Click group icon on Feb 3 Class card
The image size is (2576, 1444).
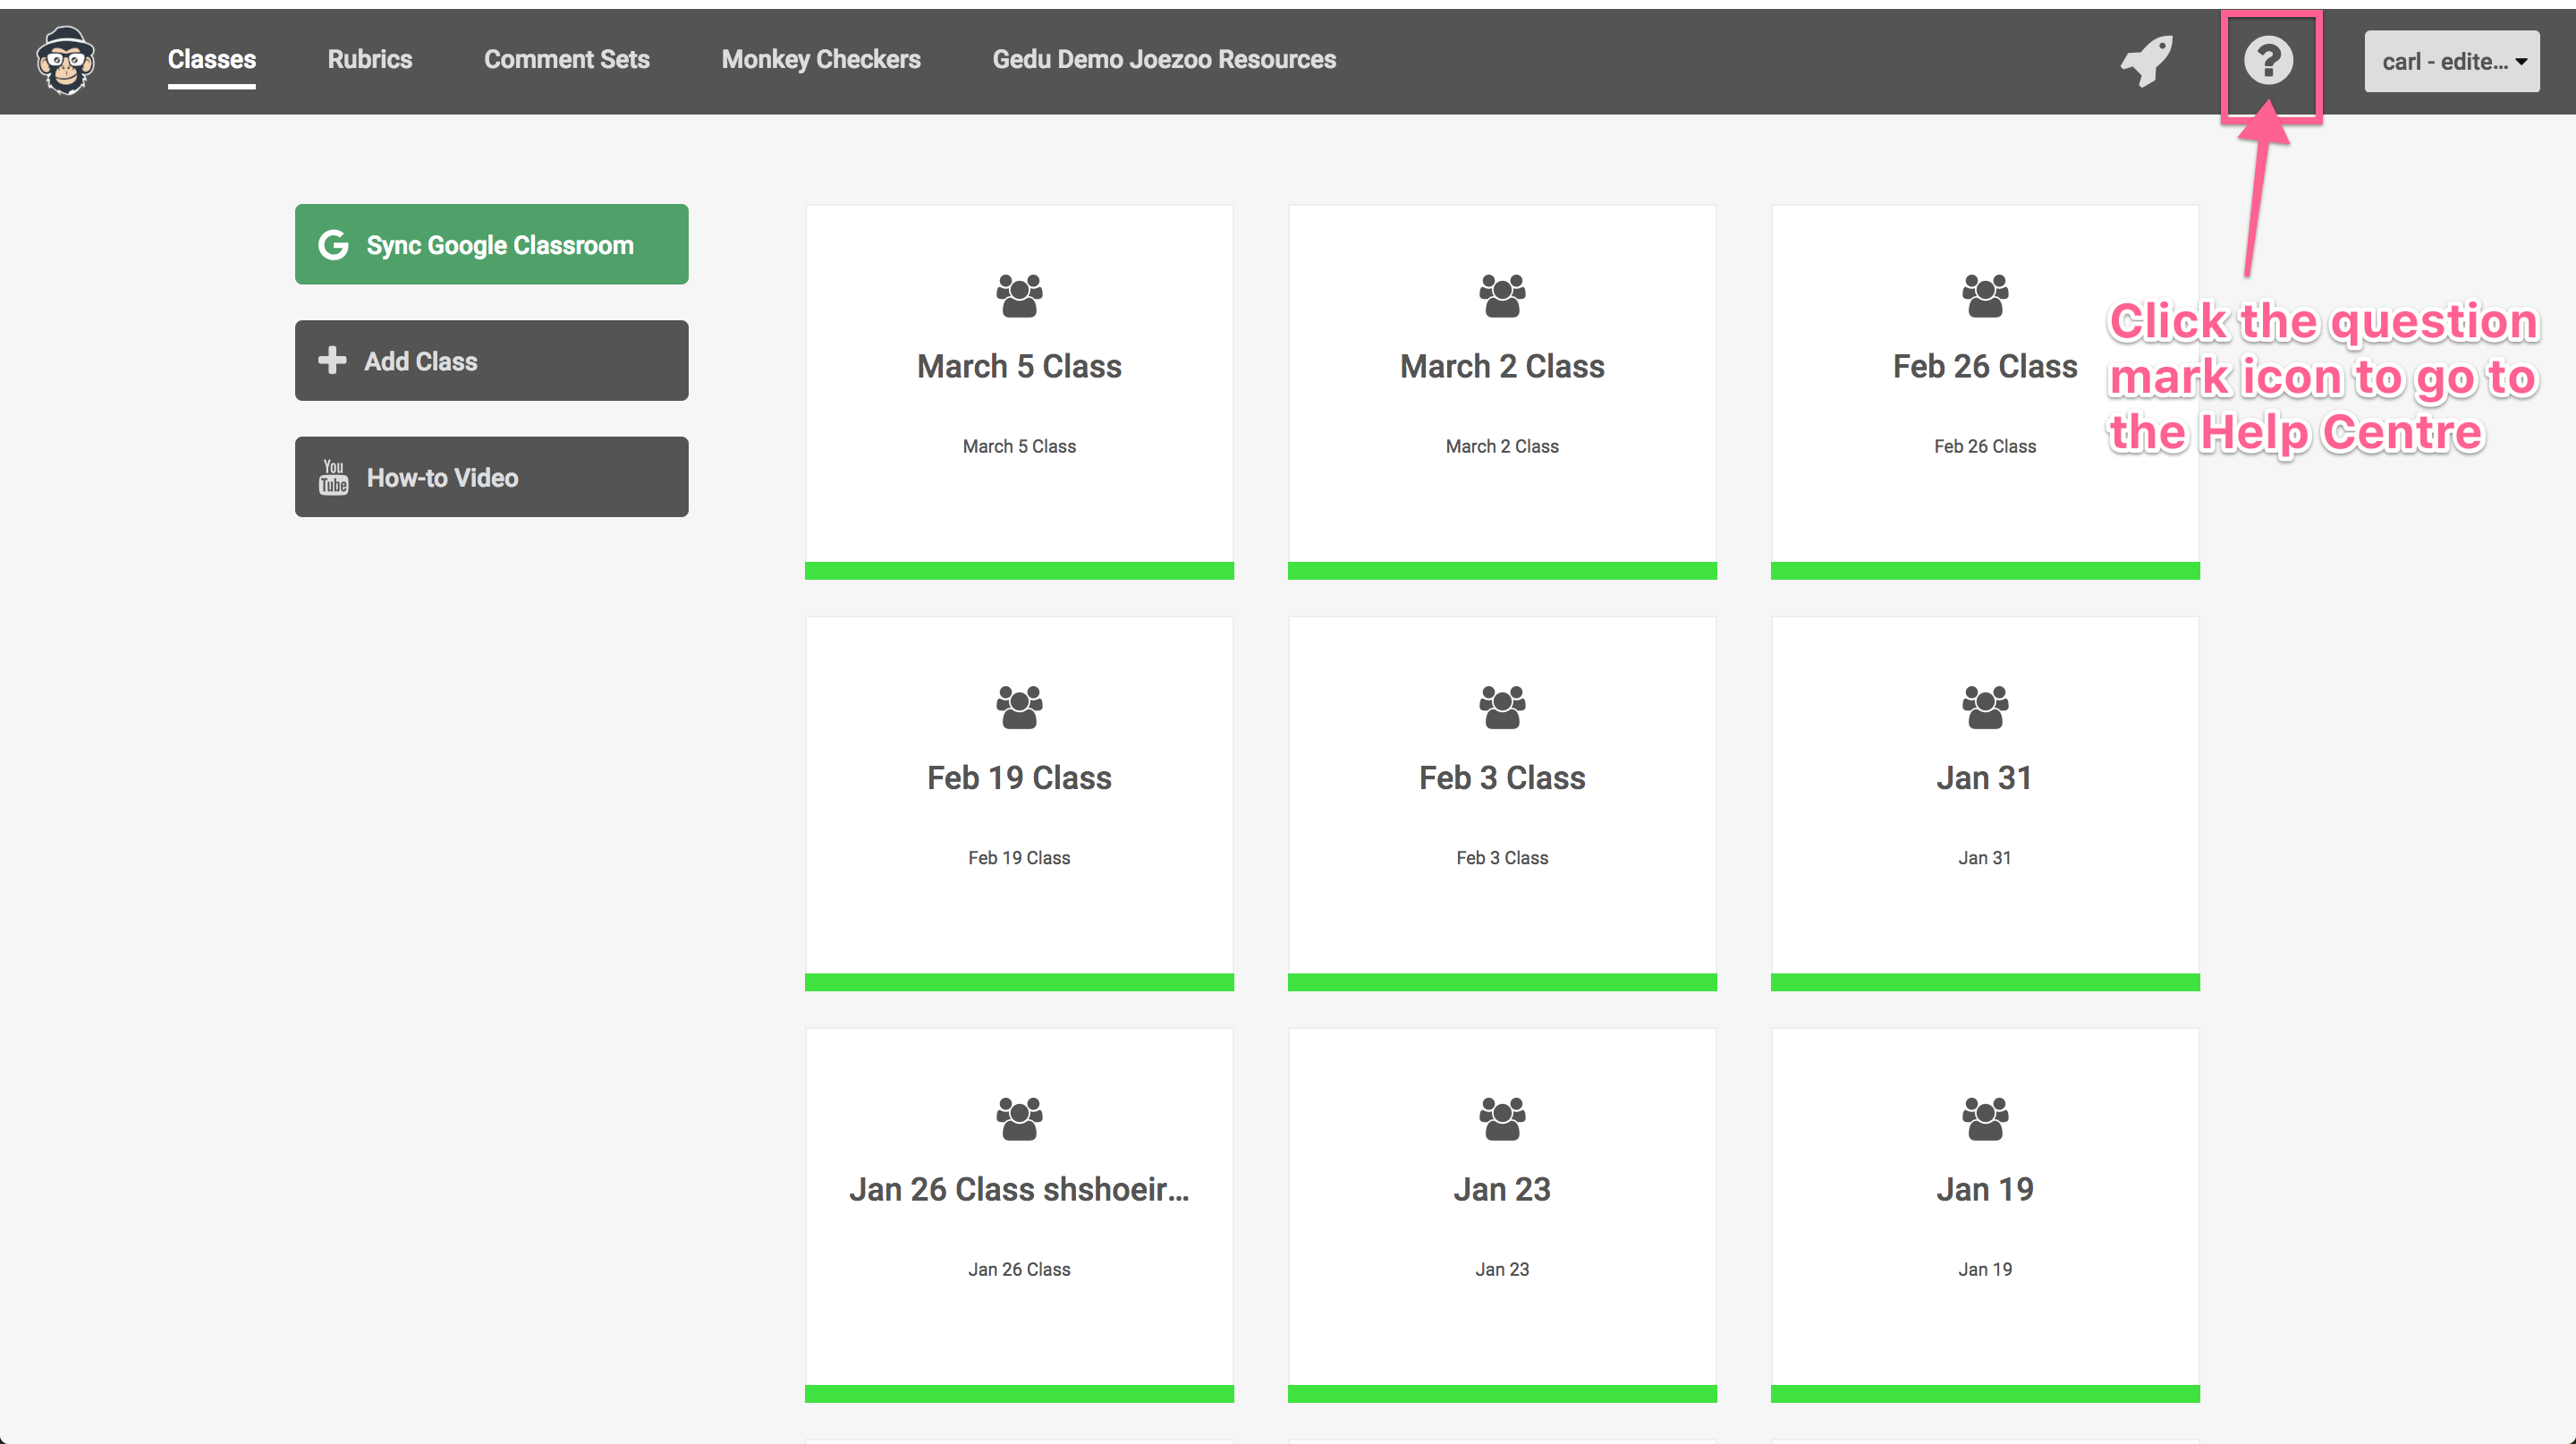pos(1501,707)
